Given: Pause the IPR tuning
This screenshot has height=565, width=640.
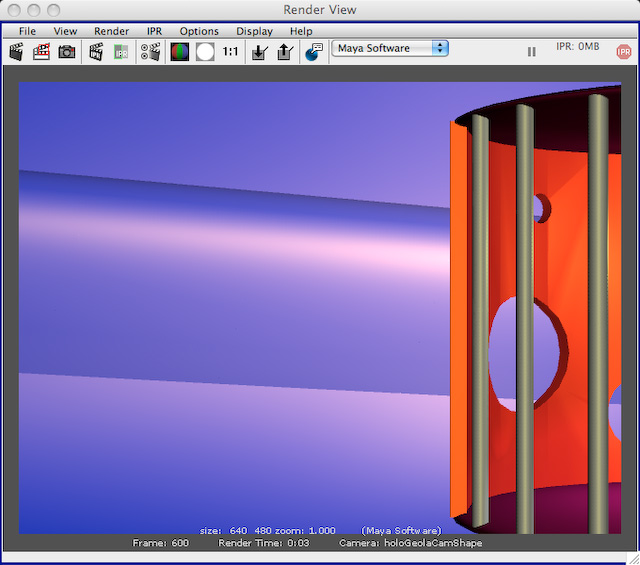Looking at the screenshot, I should pyautogui.click(x=531, y=51).
